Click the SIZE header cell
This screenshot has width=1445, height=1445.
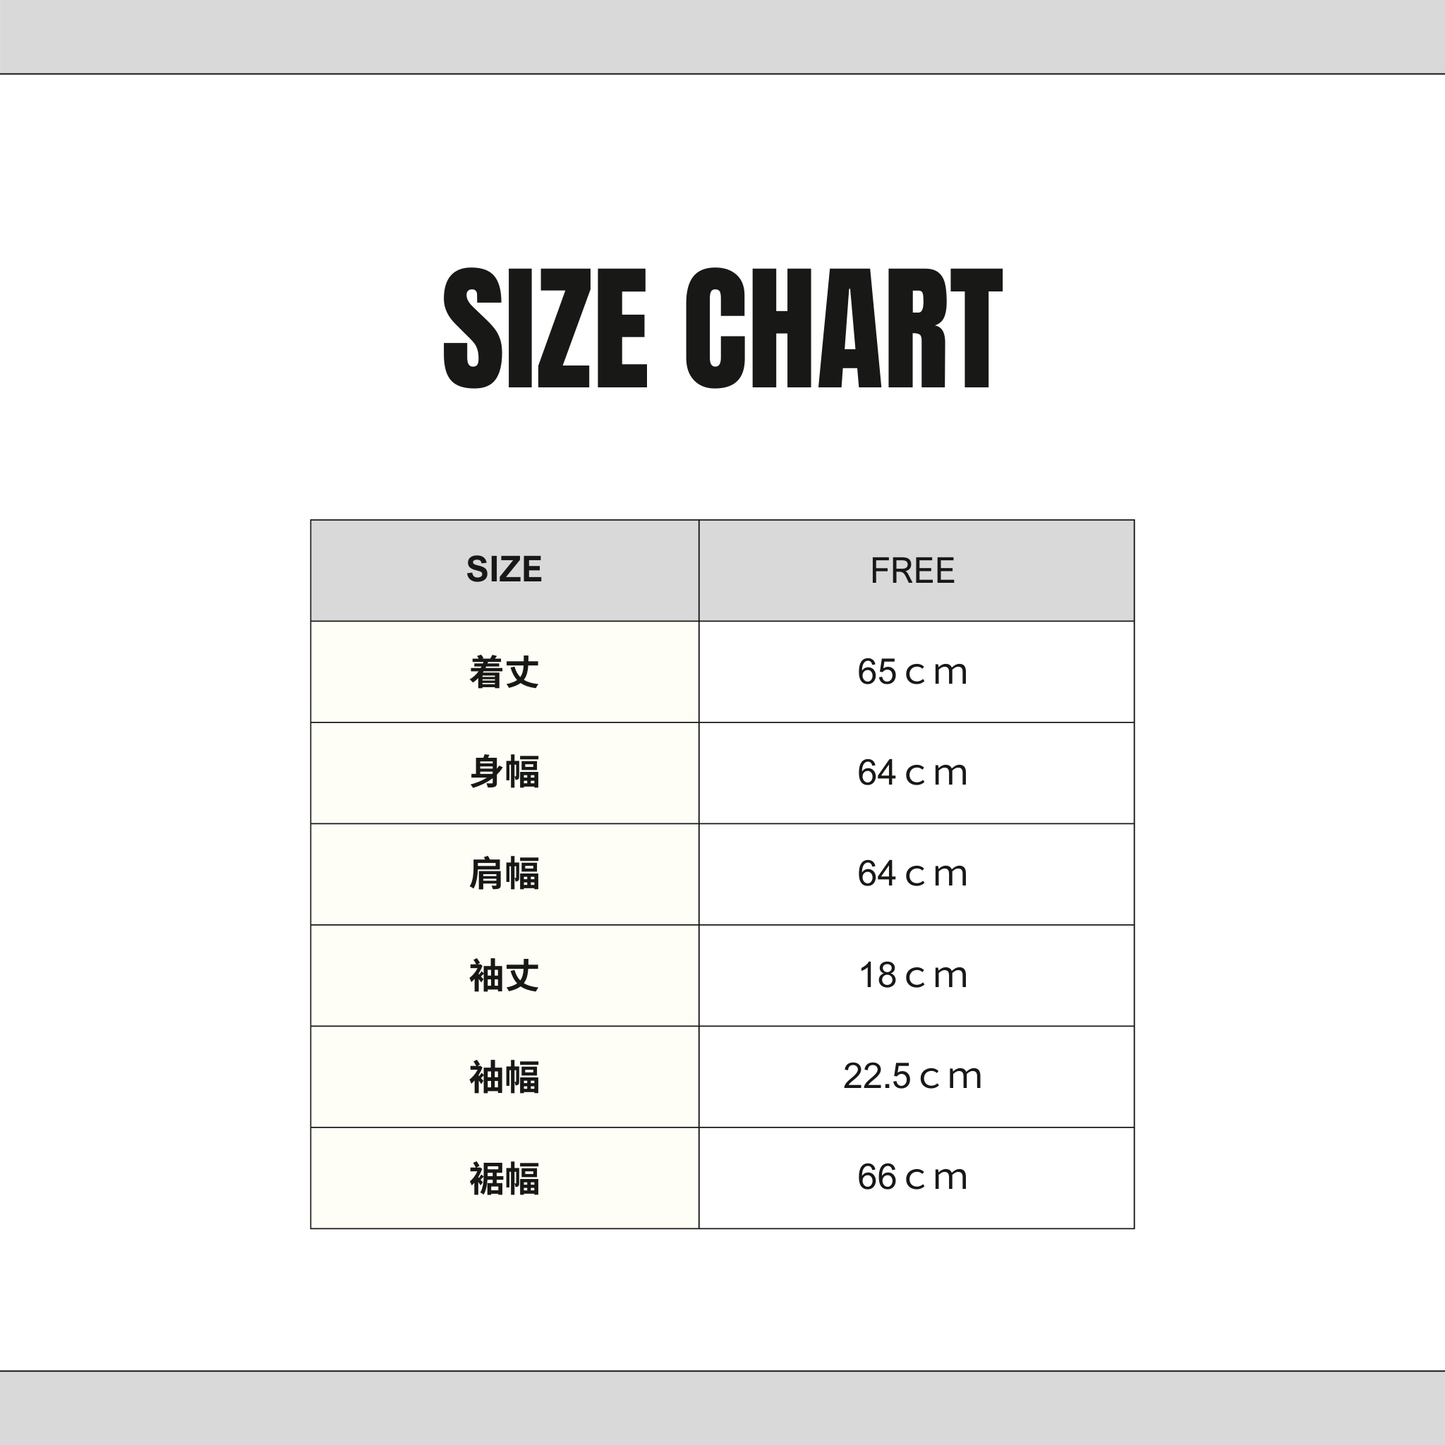504,570
